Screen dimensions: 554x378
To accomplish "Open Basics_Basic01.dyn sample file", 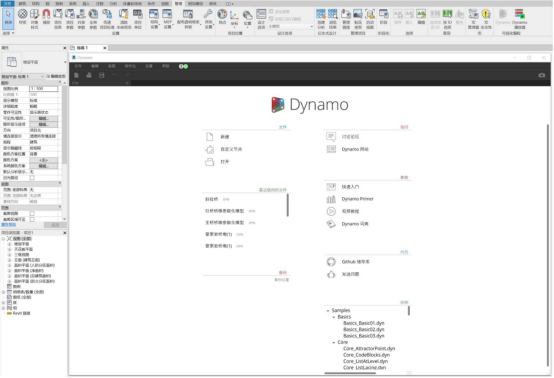I will (364, 323).
